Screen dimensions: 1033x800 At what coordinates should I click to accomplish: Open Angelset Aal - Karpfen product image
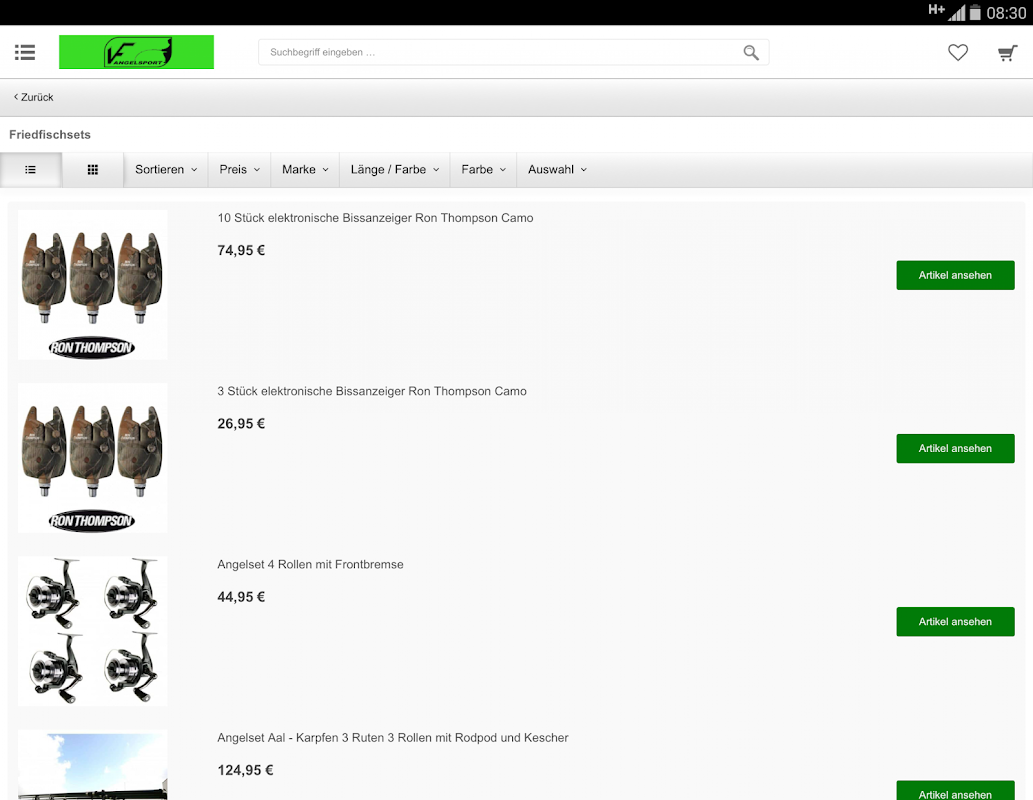92,765
